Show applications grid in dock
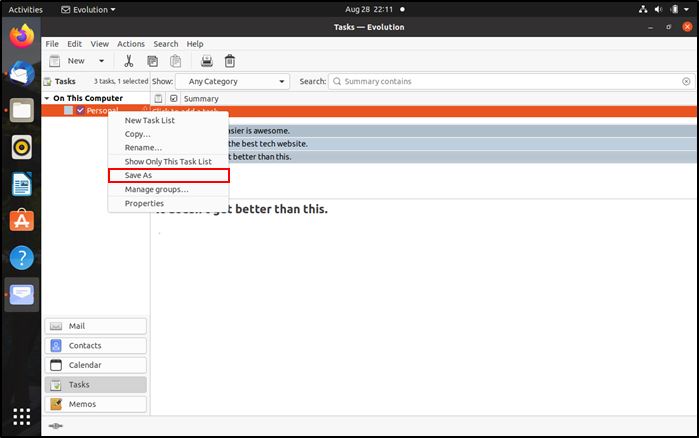Screen dimensions: 699x438 tap(21, 417)
